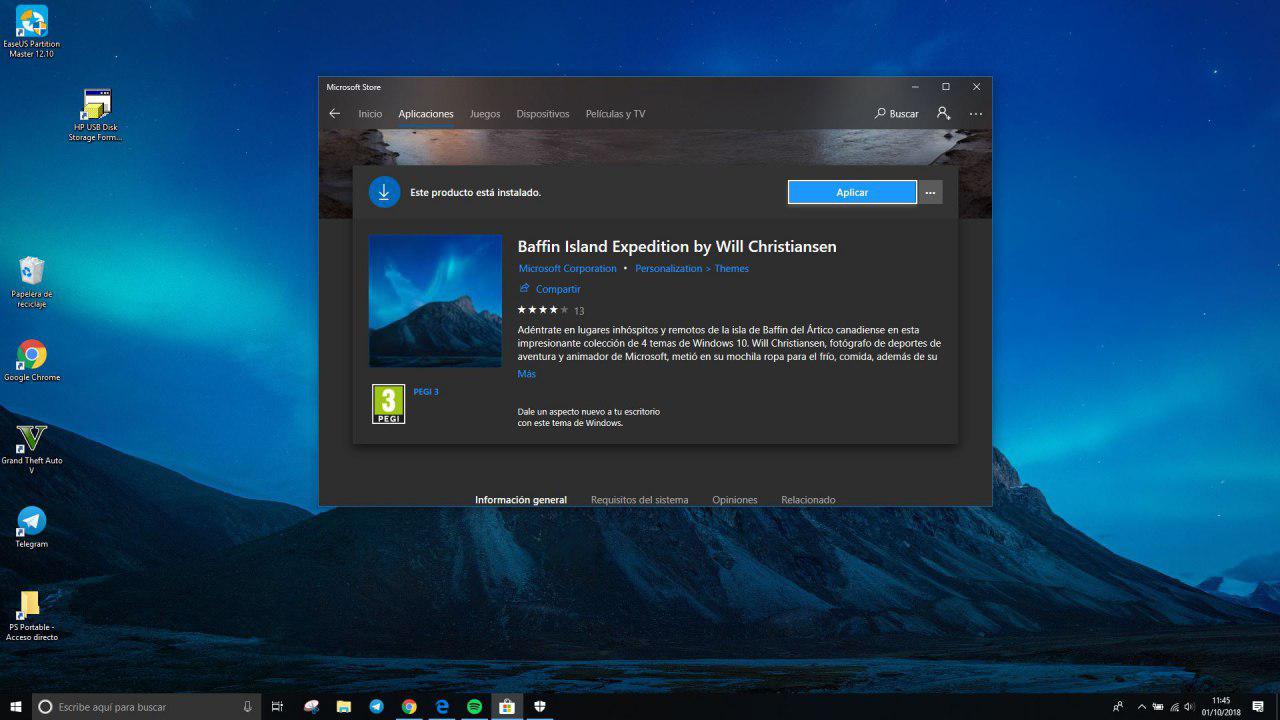Image resolution: width=1280 pixels, height=720 pixels.
Task: Click the PEGI 3 text link
Action: tap(426, 392)
